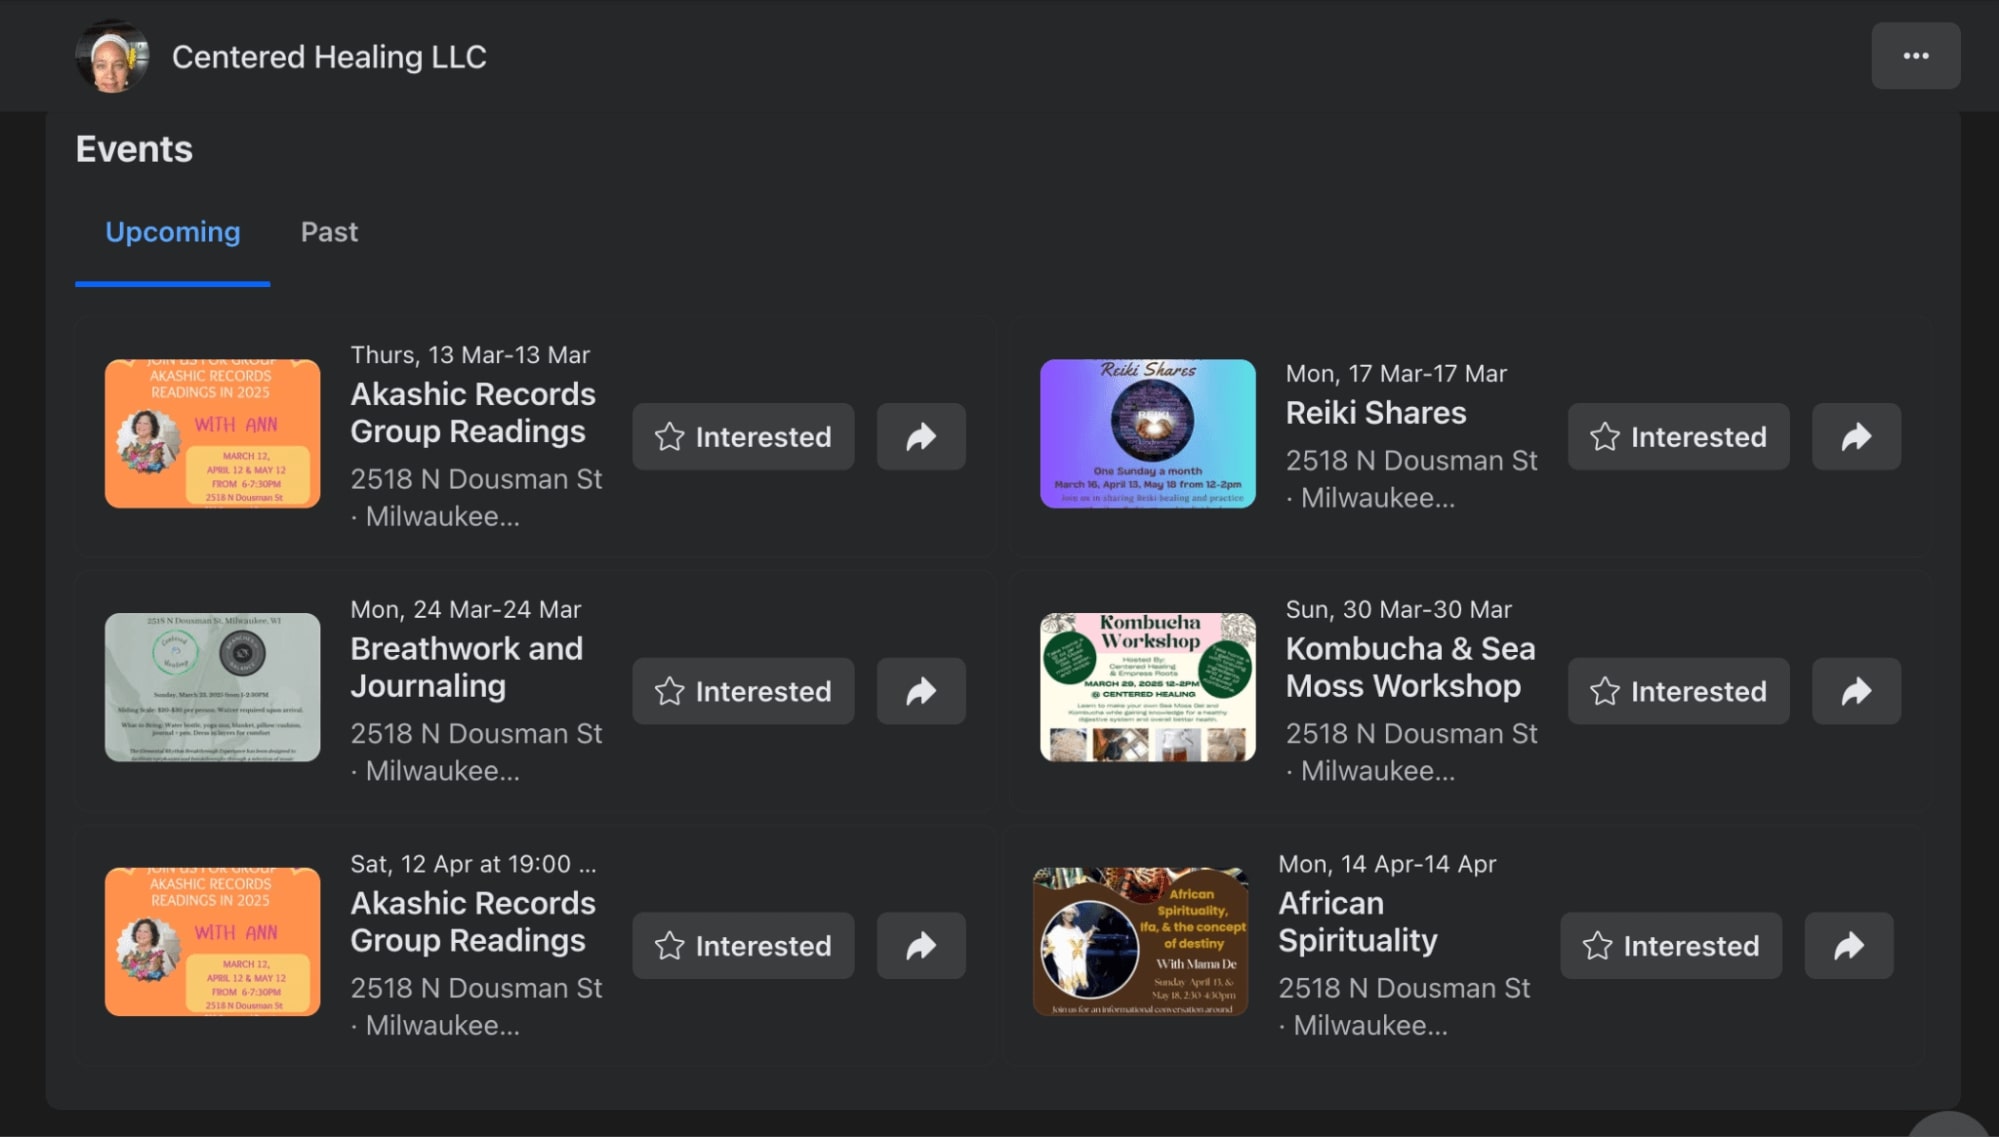
Task: Open Centered Healing LLC profile picture
Action: pyautogui.click(x=112, y=57)
